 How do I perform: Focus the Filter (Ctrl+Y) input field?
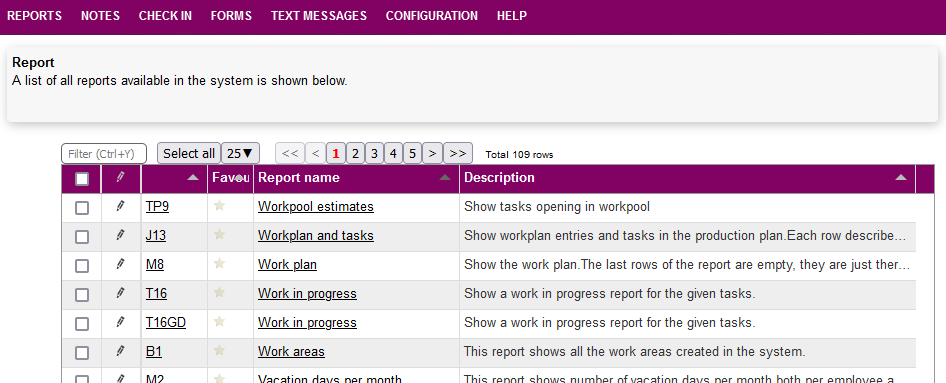(x=104, y=154)
